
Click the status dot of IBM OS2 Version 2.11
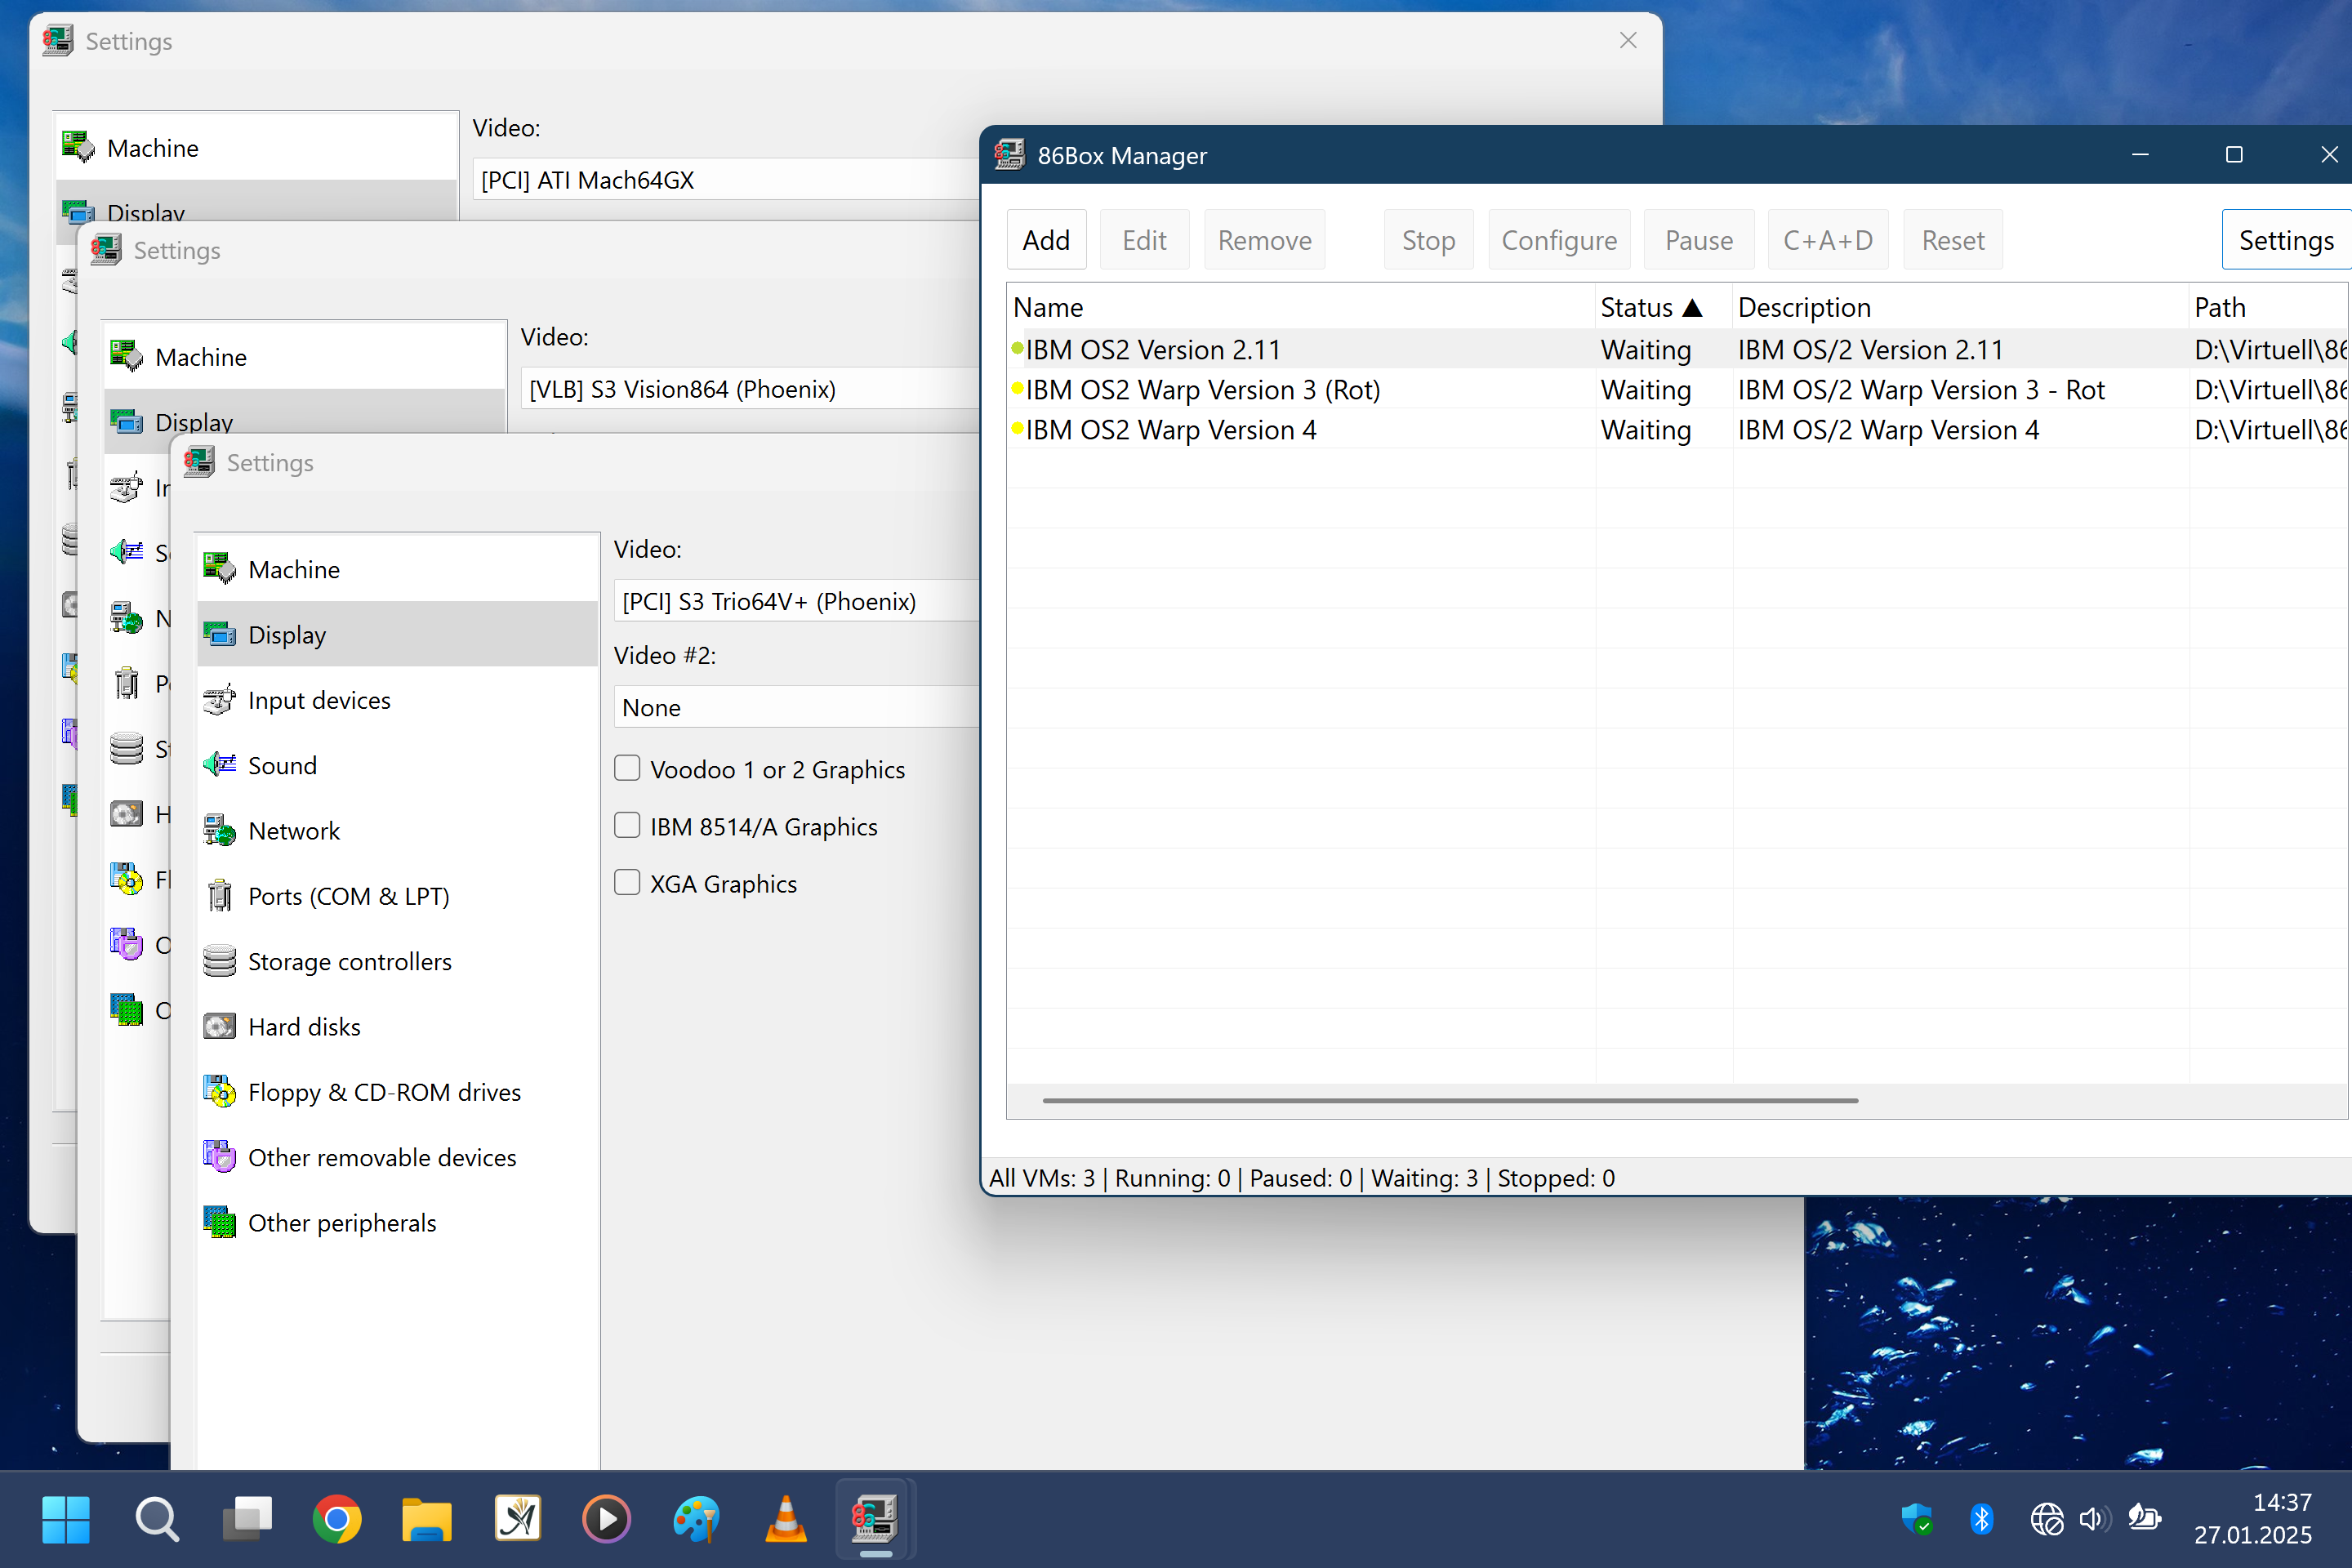[x=1017, y=349]
